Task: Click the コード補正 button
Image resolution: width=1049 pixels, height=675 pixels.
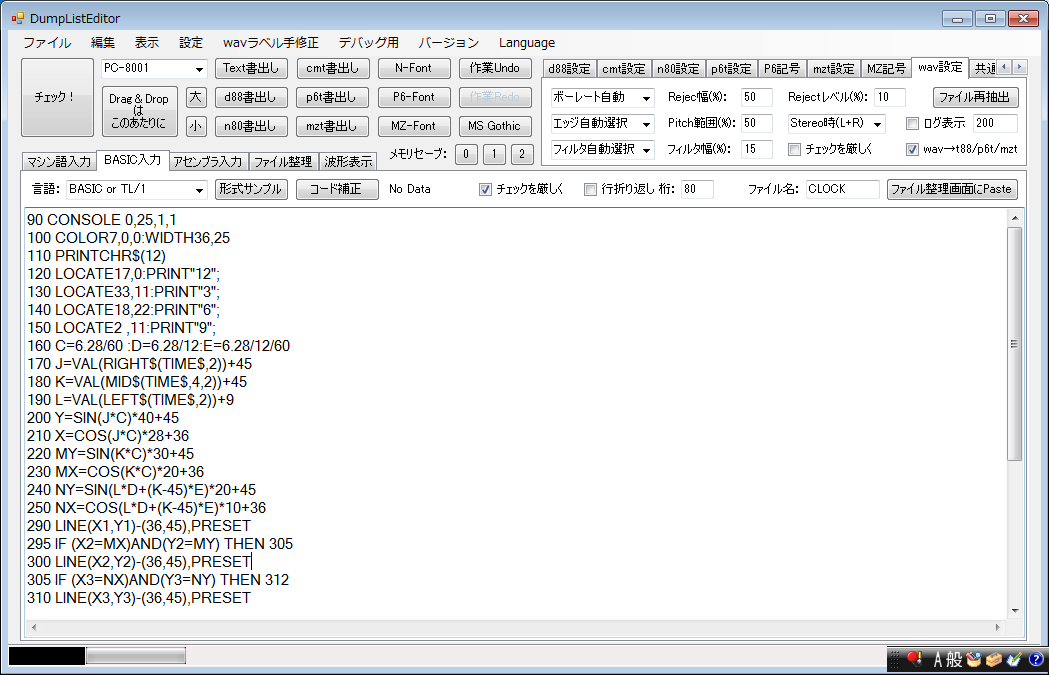Action: (337, 189)
